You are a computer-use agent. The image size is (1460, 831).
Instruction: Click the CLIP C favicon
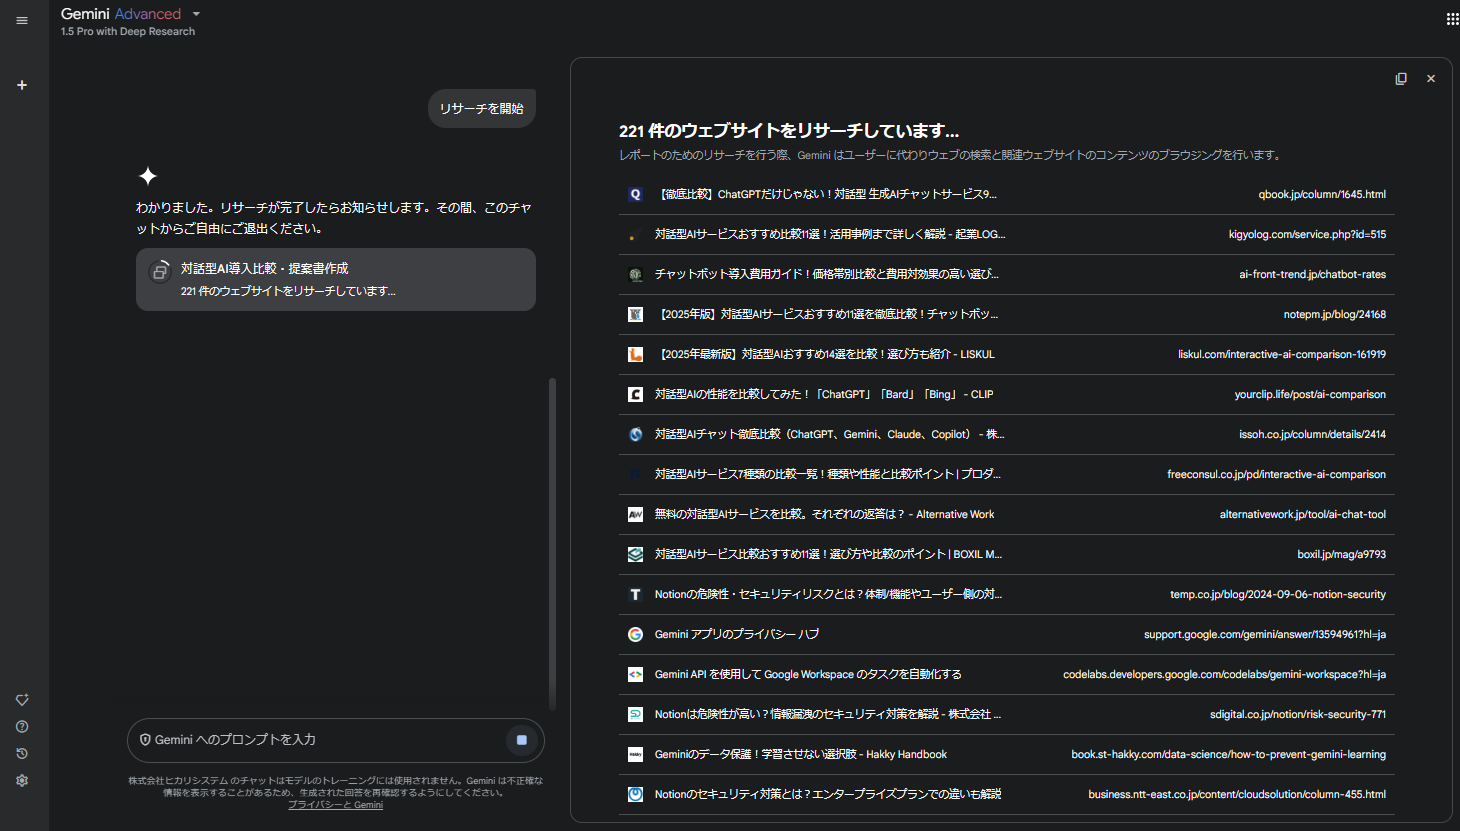635,395
